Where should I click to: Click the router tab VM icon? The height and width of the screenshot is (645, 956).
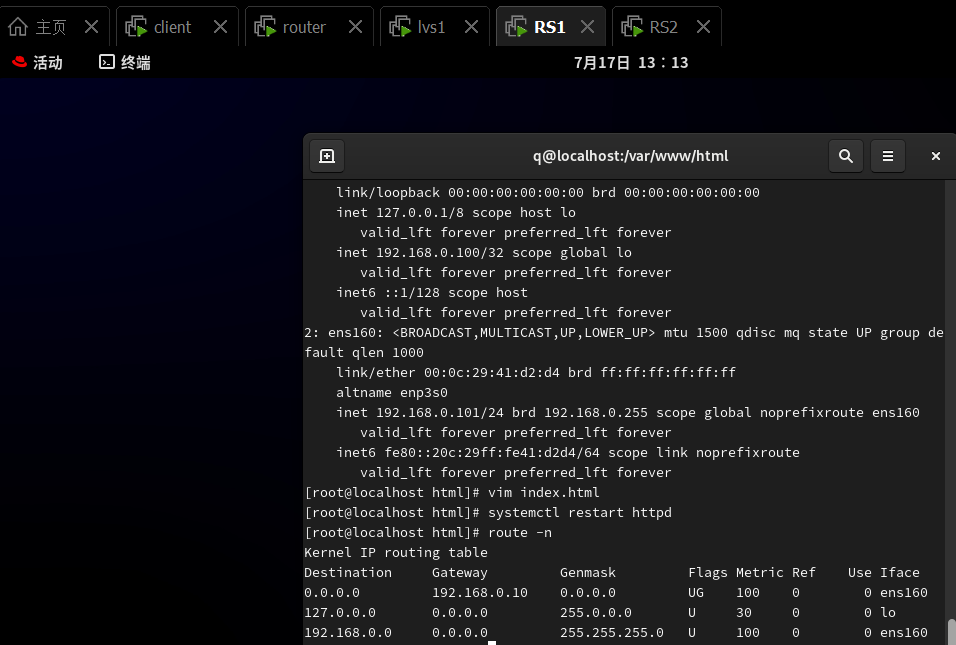click(x=265, y=27)
